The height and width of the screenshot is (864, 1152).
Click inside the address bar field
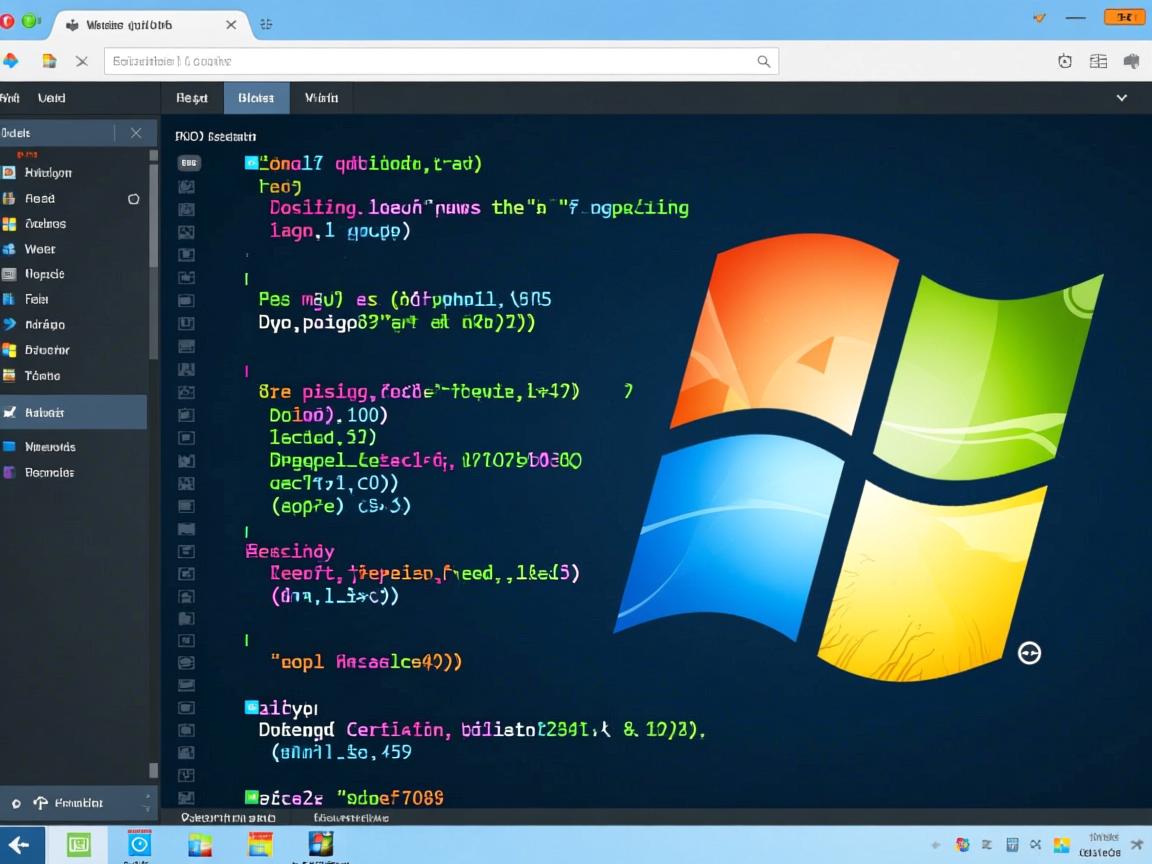click(x=430, y=61)
